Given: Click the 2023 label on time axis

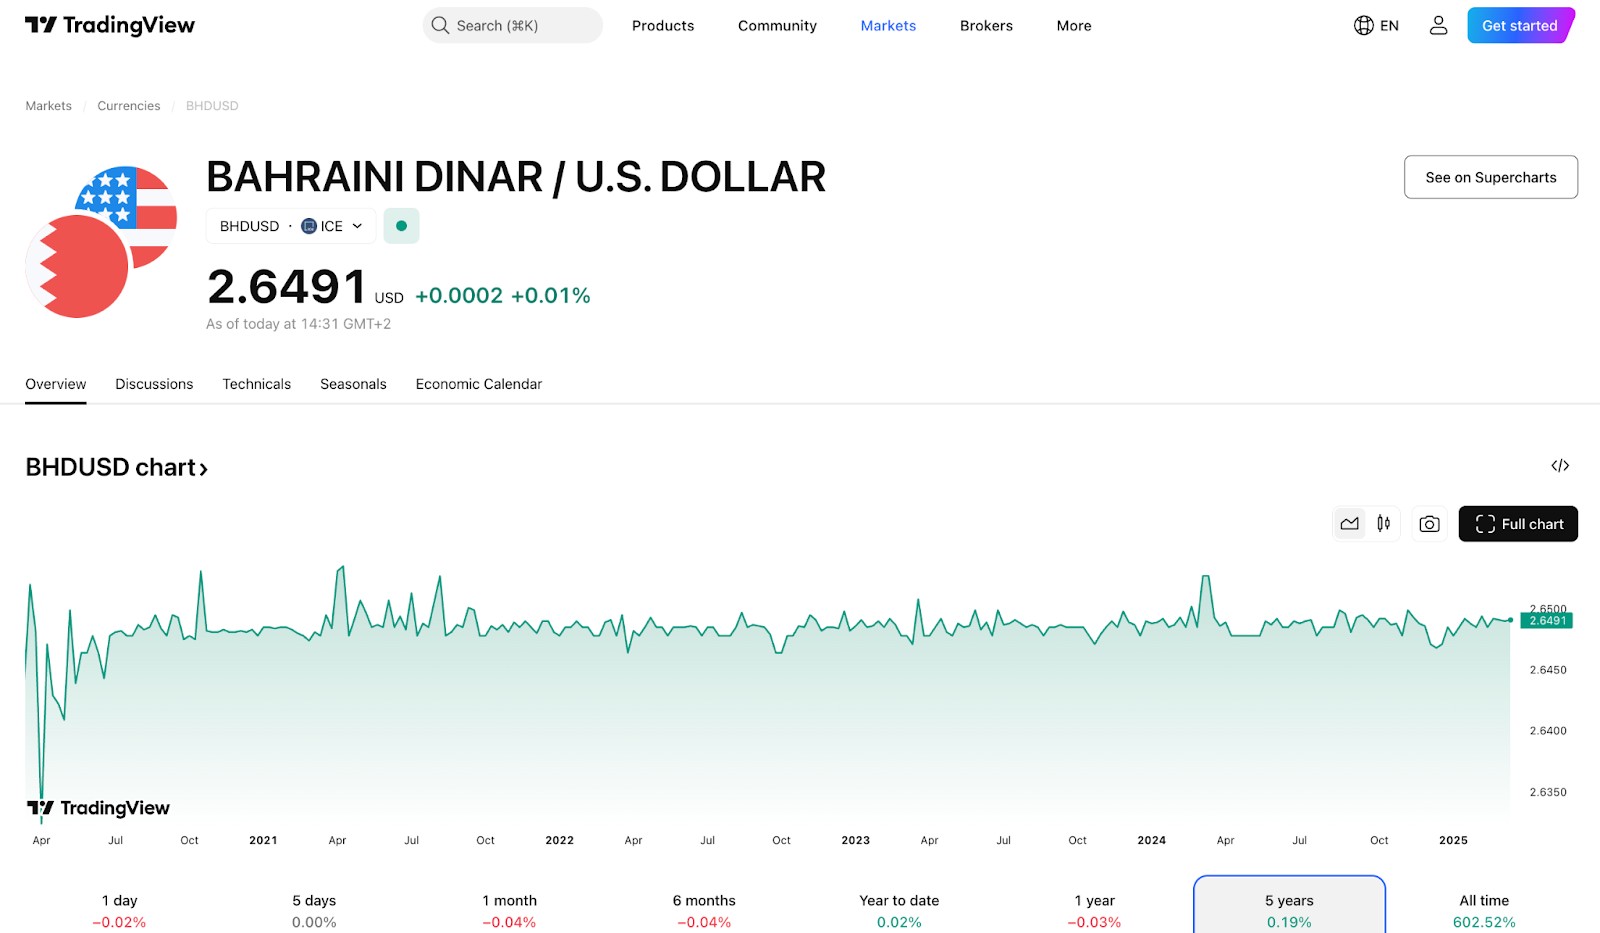Looking at the screenshot, I should coord(855,840).
